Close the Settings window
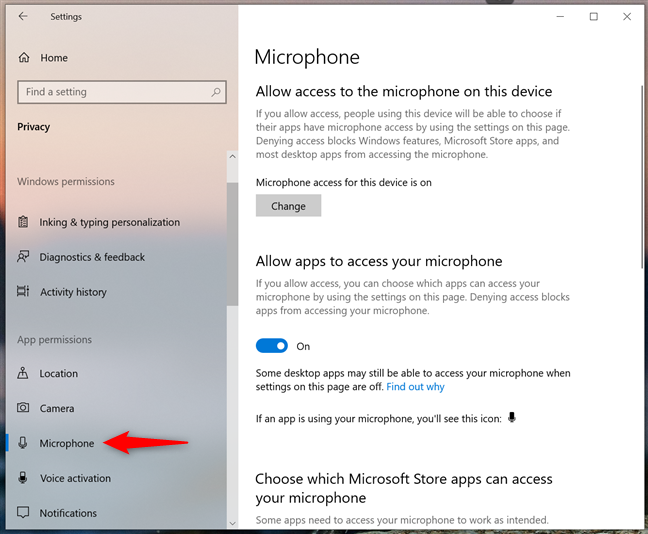Screen dimensions: 648x534 click(x=627, y=17)
